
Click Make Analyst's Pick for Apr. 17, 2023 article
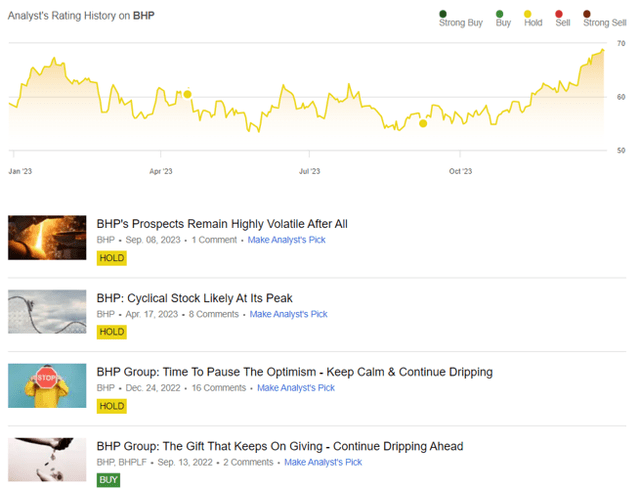tap(288, 314)
